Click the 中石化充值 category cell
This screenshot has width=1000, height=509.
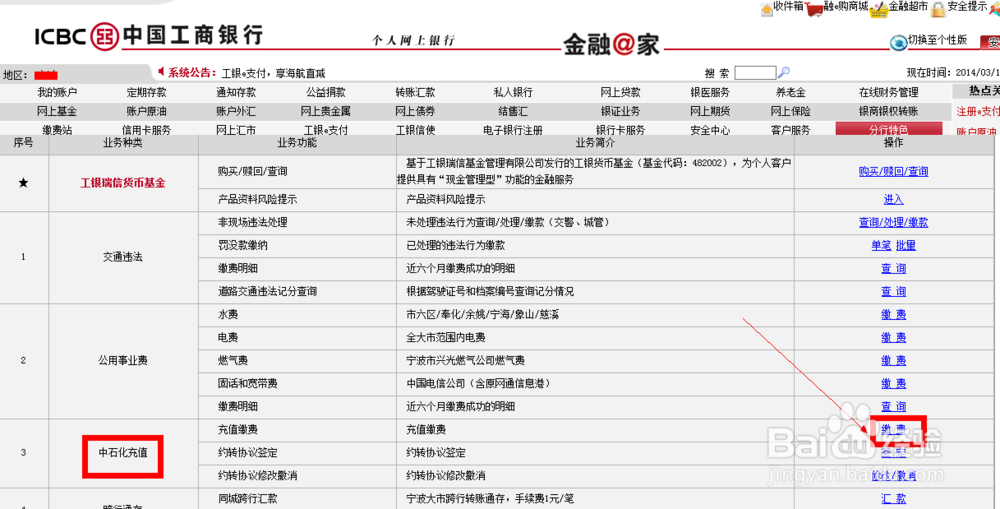(123, 453)
